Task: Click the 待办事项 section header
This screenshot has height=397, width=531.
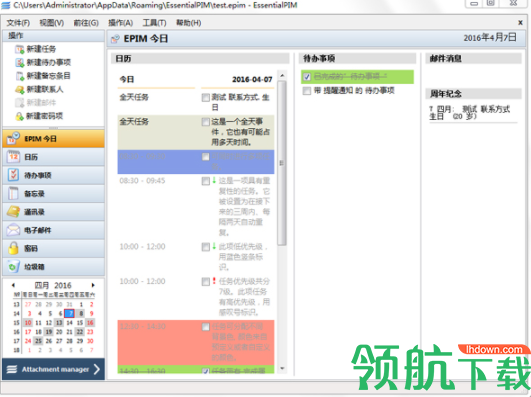Action: point(358,59)
